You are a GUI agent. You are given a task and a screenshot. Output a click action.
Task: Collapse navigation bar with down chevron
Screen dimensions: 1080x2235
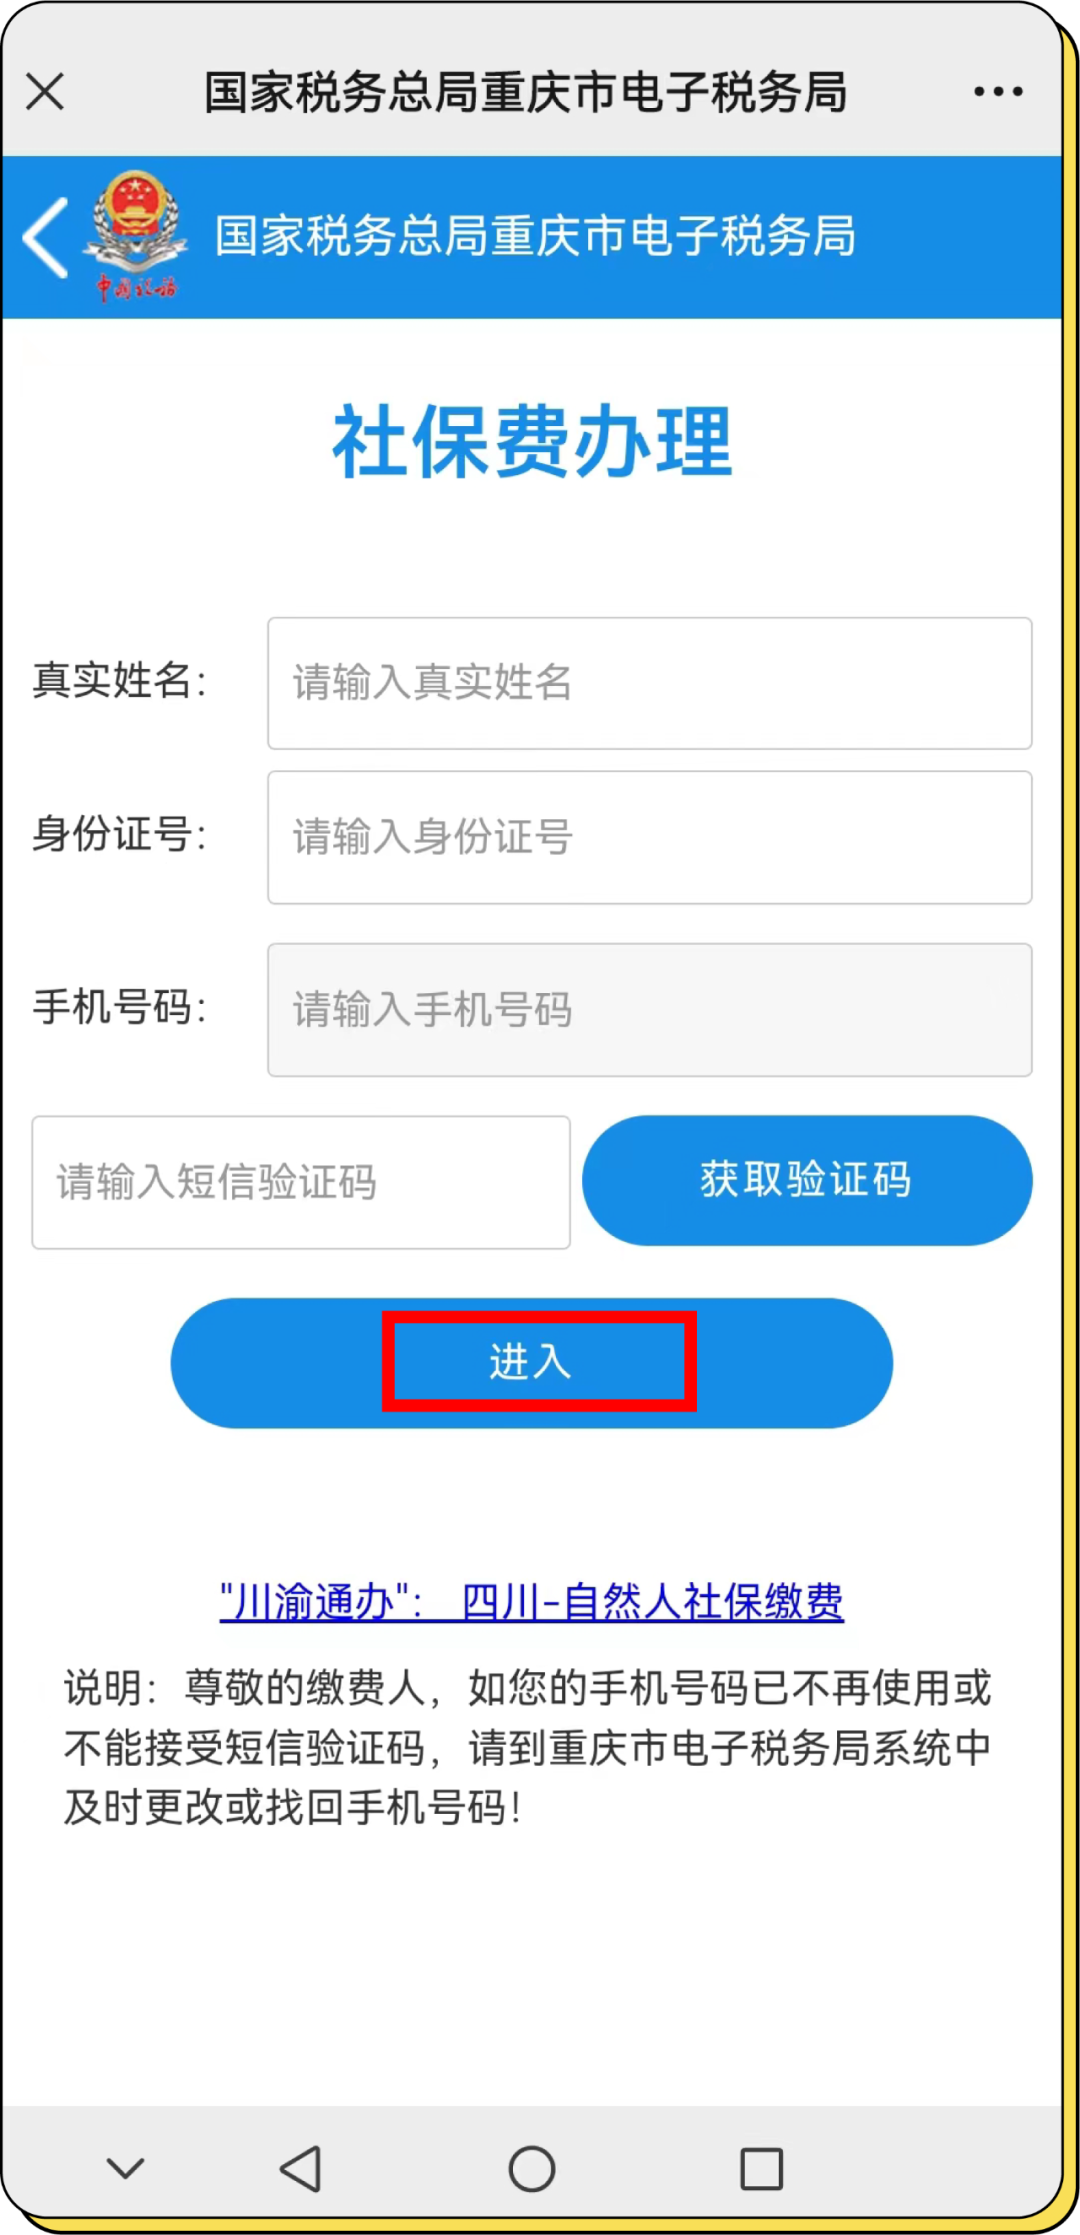pyautogui.click(x=125, y=2167)
